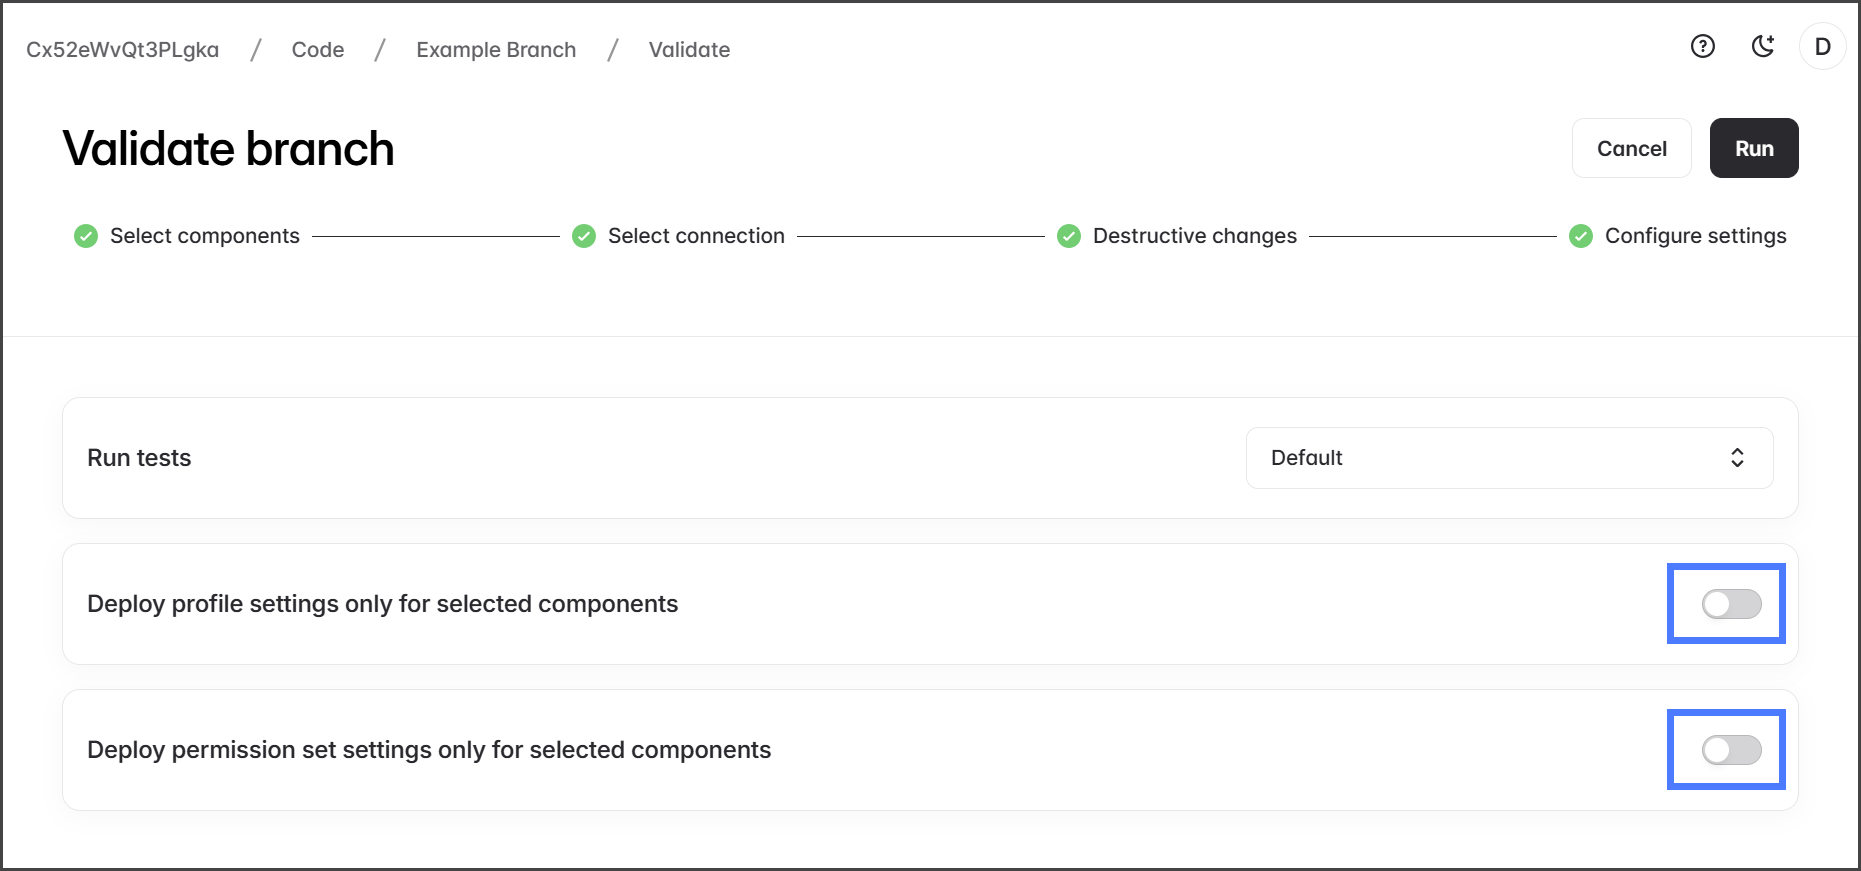Toggle dark mode moon icon
The width and height of the screenshot is (1861, 871).
coord(1763,46)
